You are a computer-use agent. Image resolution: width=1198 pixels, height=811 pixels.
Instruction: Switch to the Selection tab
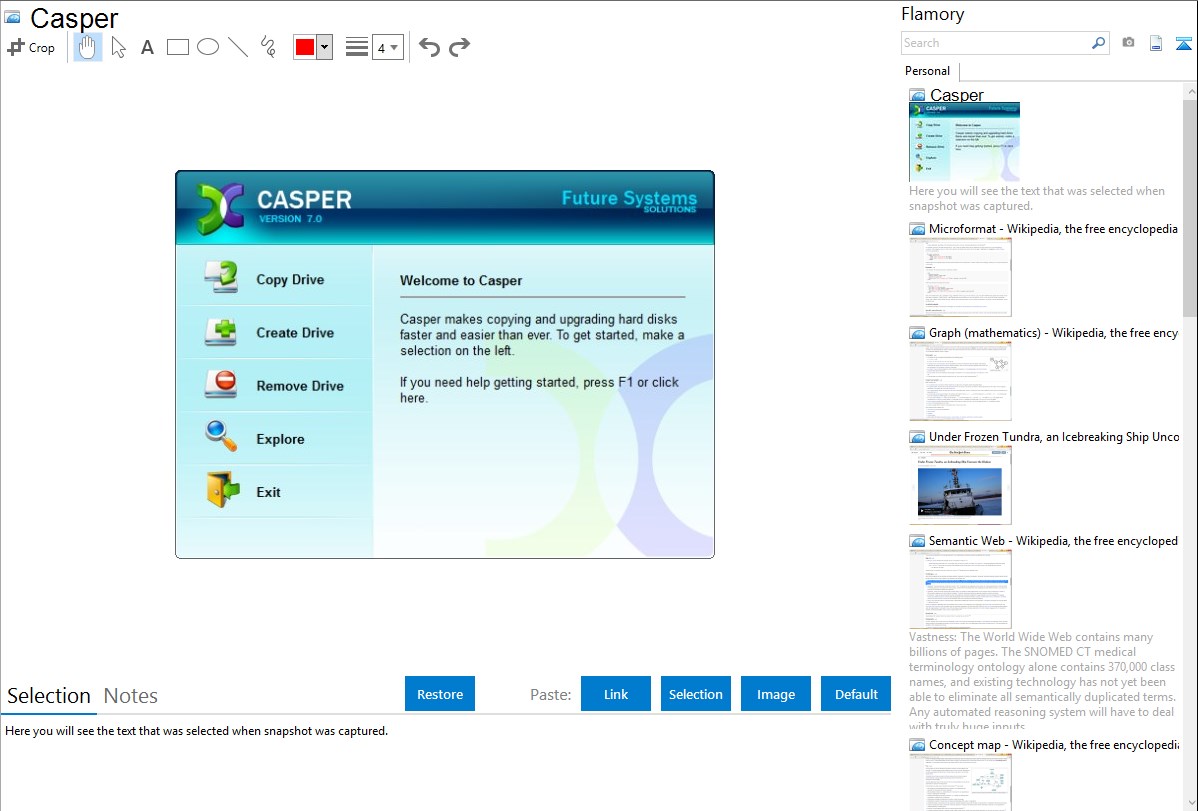coord(49,696)
